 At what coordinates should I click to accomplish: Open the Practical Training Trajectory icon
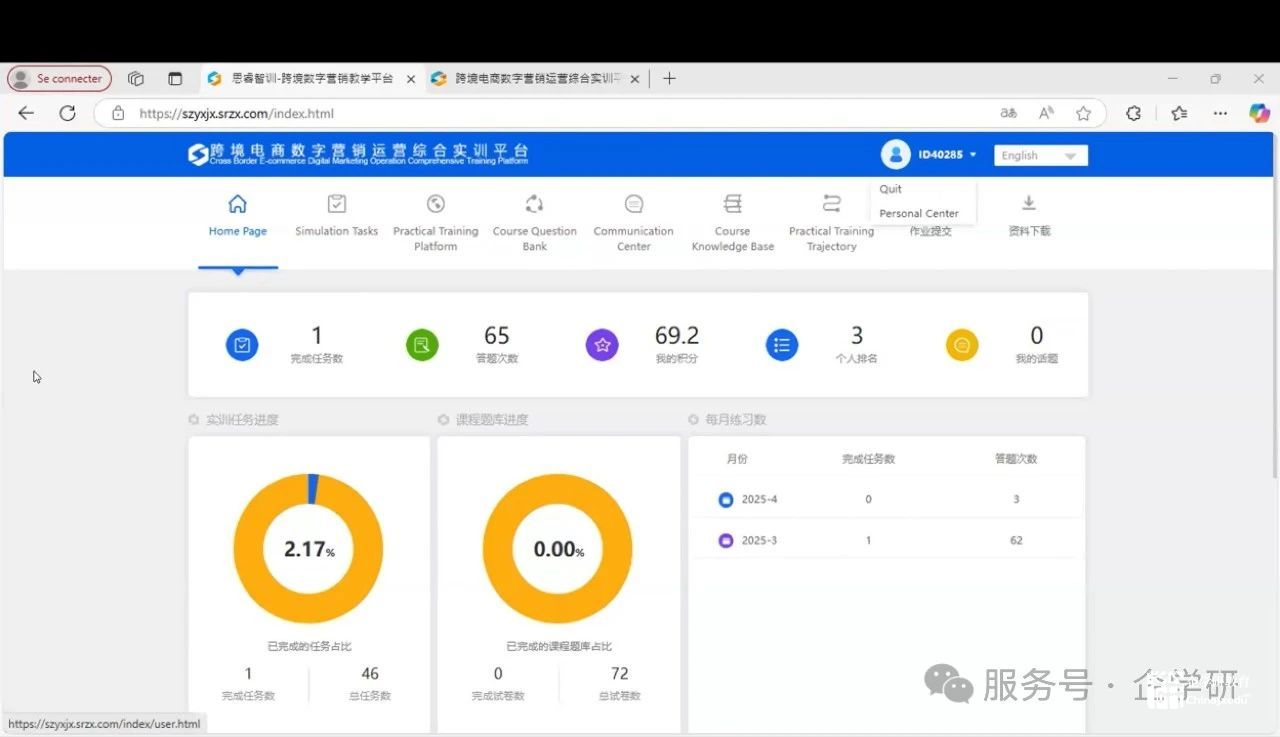click(831, 204)
